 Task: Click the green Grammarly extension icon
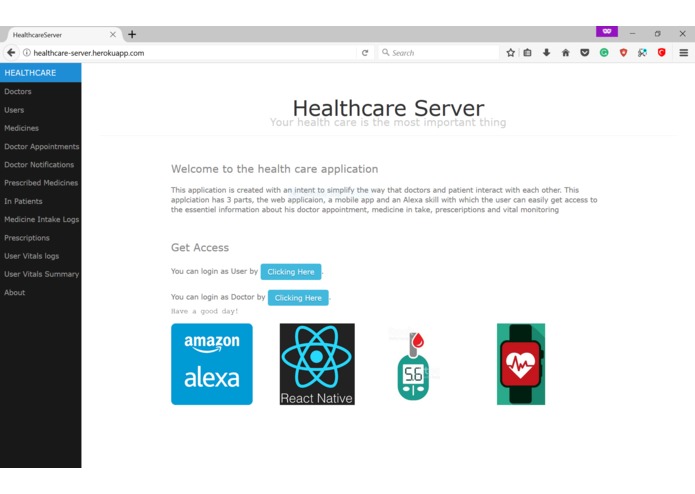coord(604,53)
